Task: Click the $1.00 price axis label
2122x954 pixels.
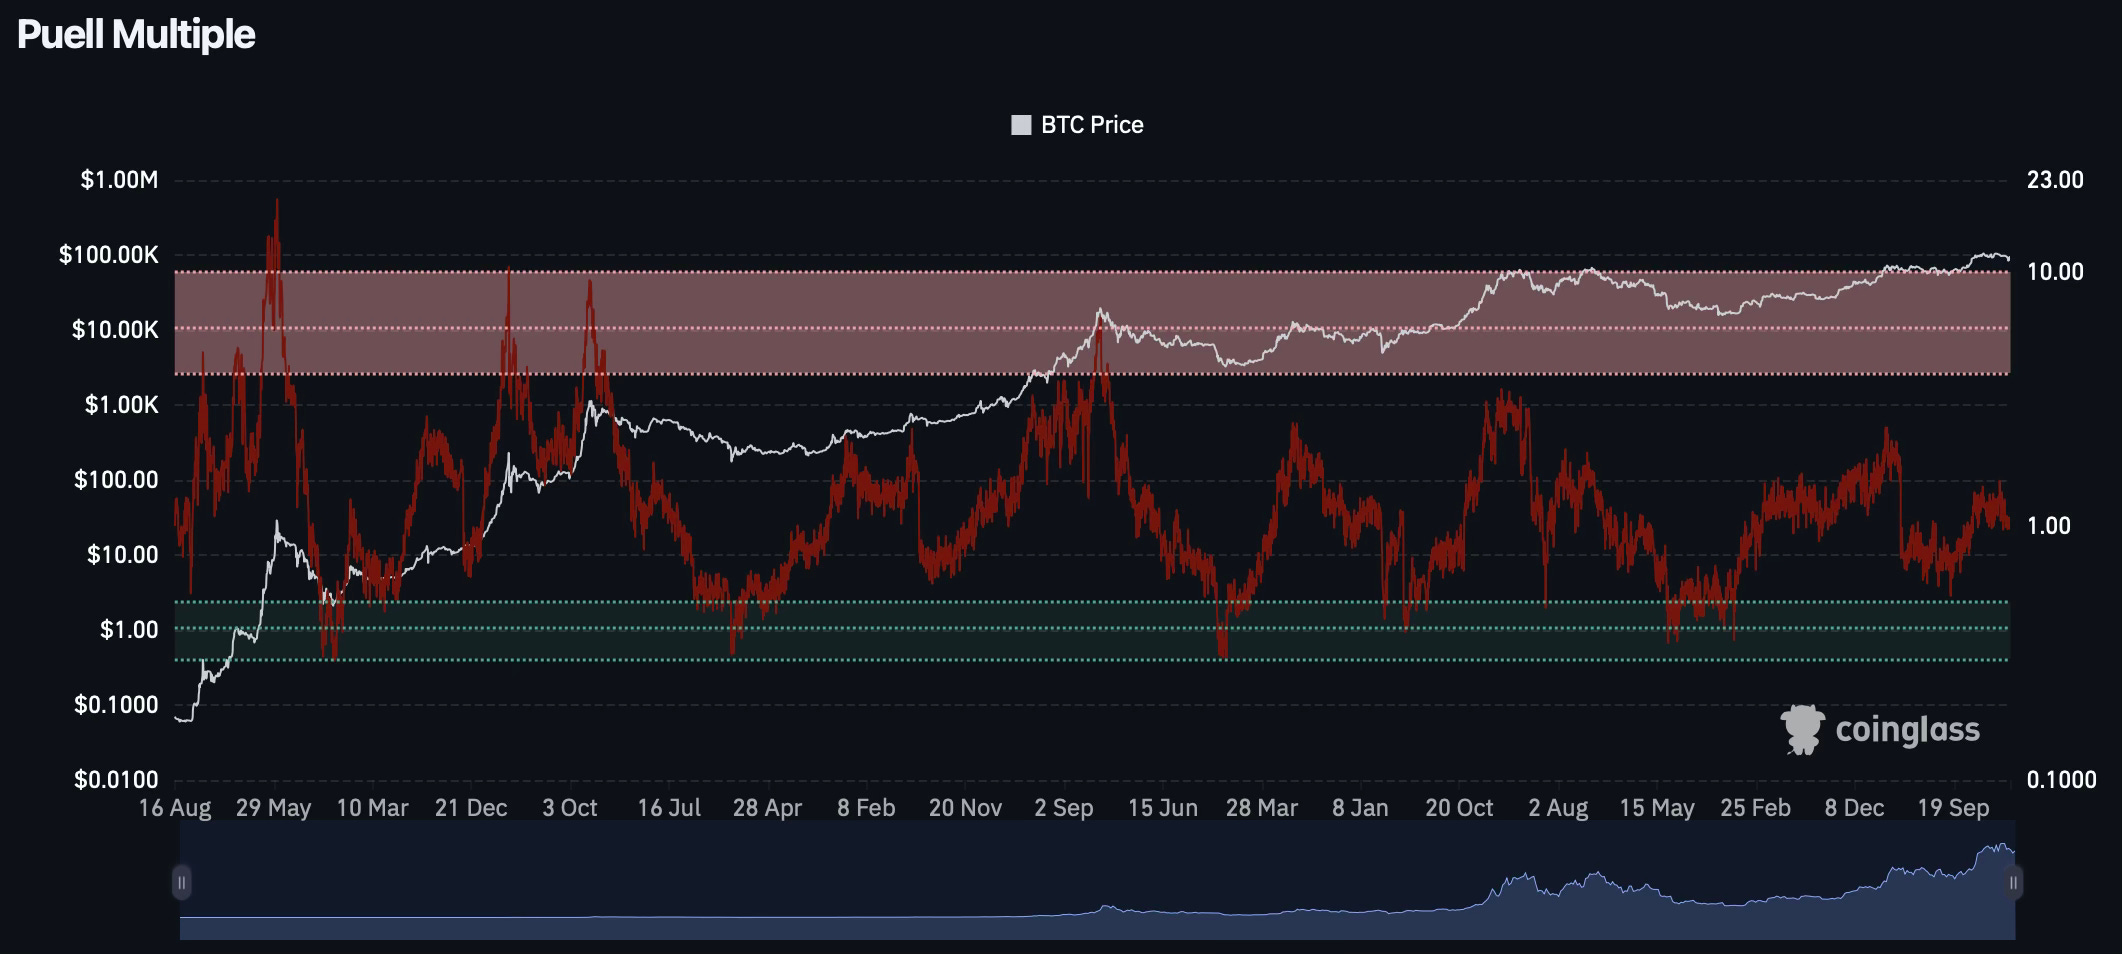Action: 129,630
